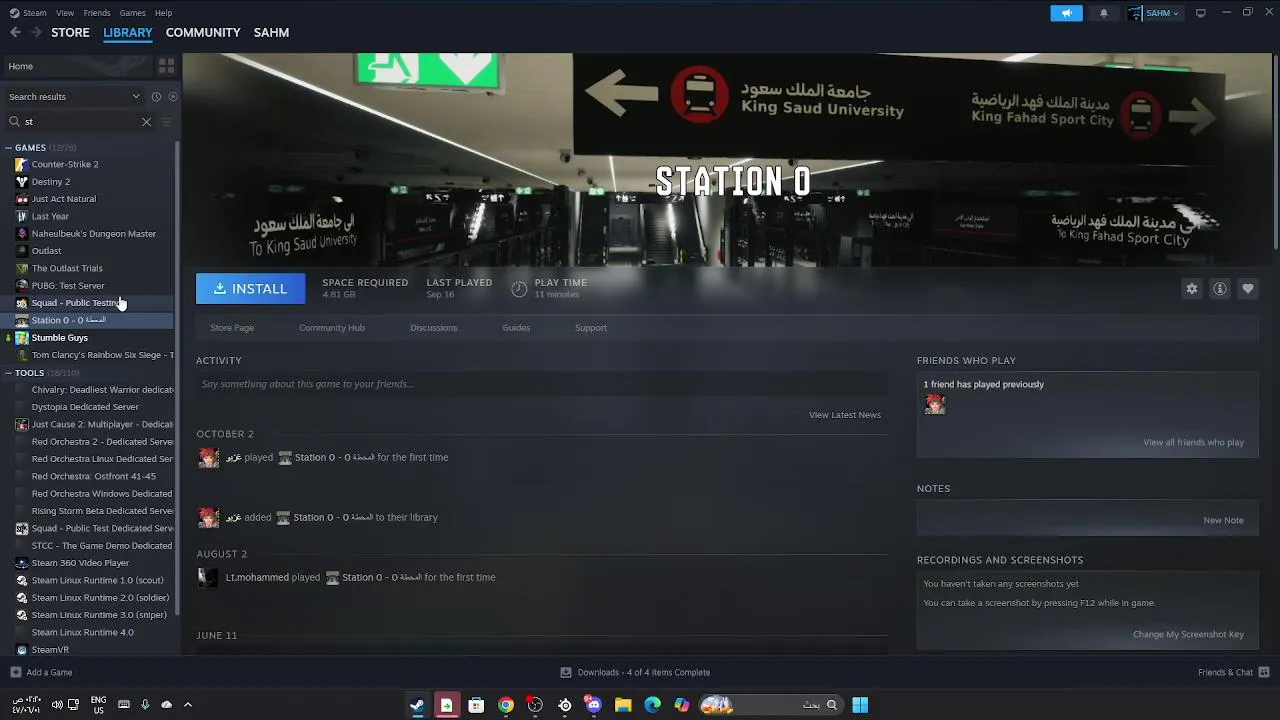Open the View menu

65,13
